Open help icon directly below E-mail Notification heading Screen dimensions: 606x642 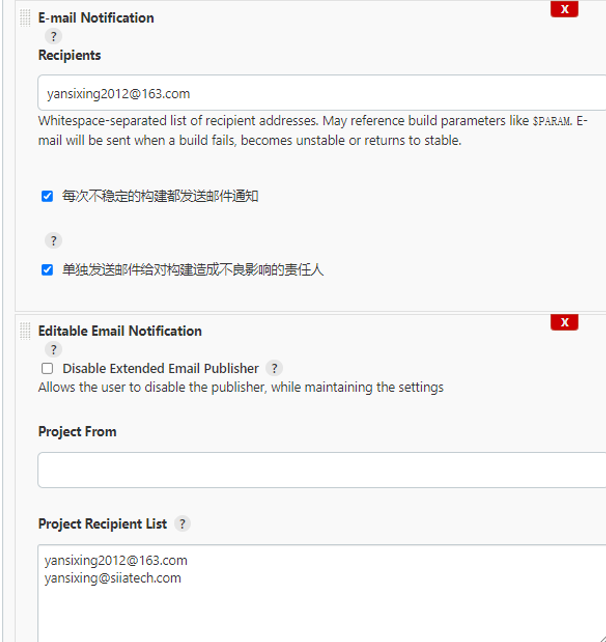click(54, 36)
